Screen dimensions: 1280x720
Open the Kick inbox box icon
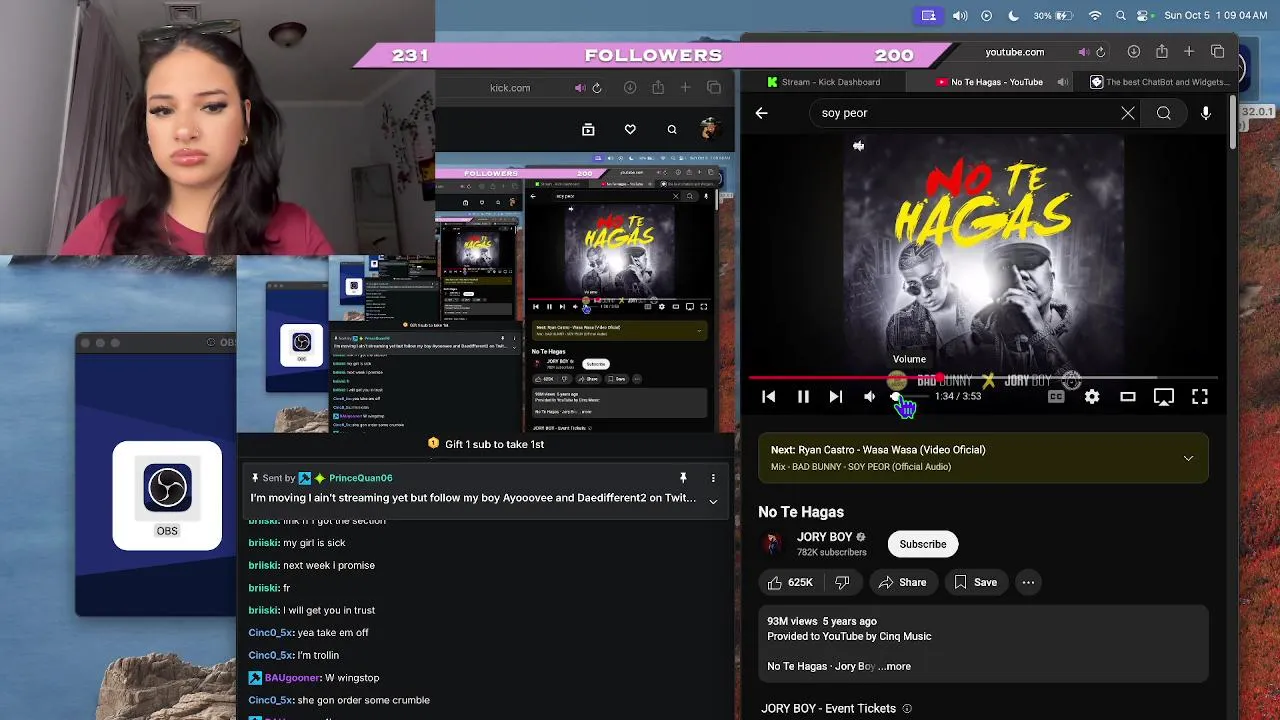click(x=588, y=129)
